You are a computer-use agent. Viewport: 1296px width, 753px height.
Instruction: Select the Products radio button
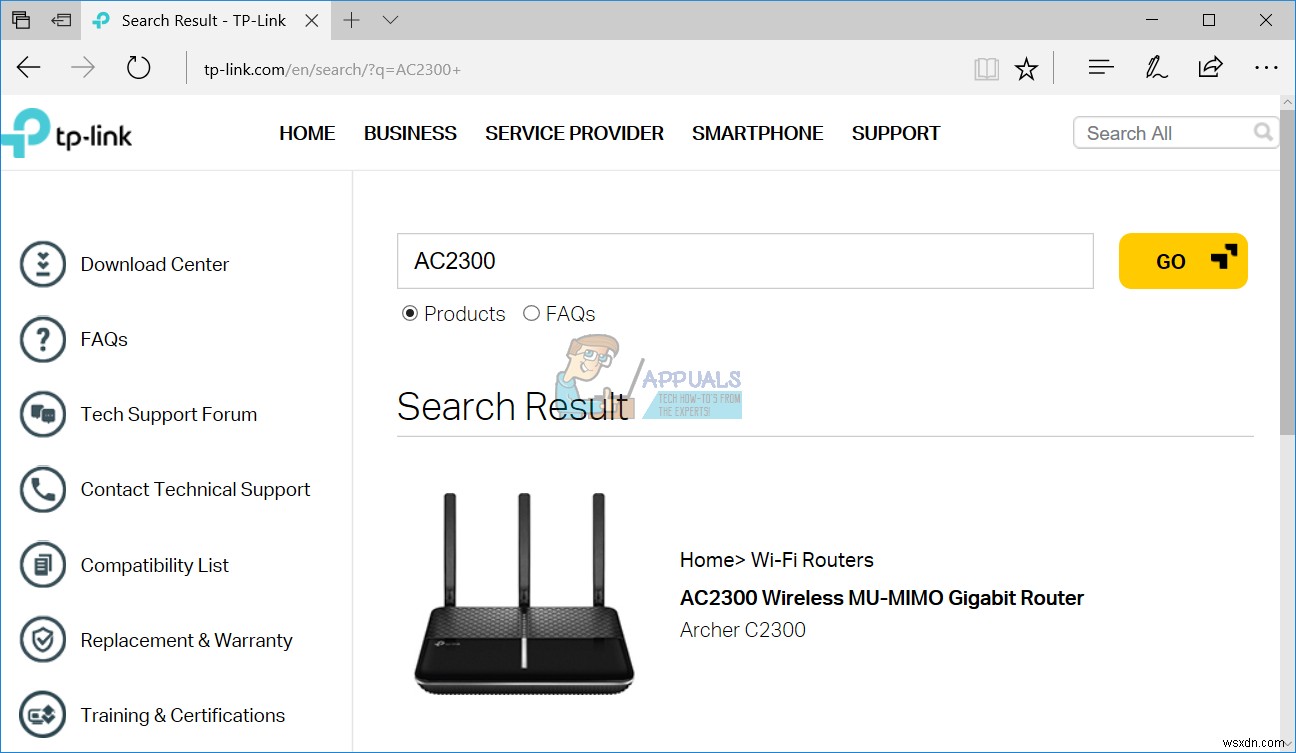tap(409, 313)
